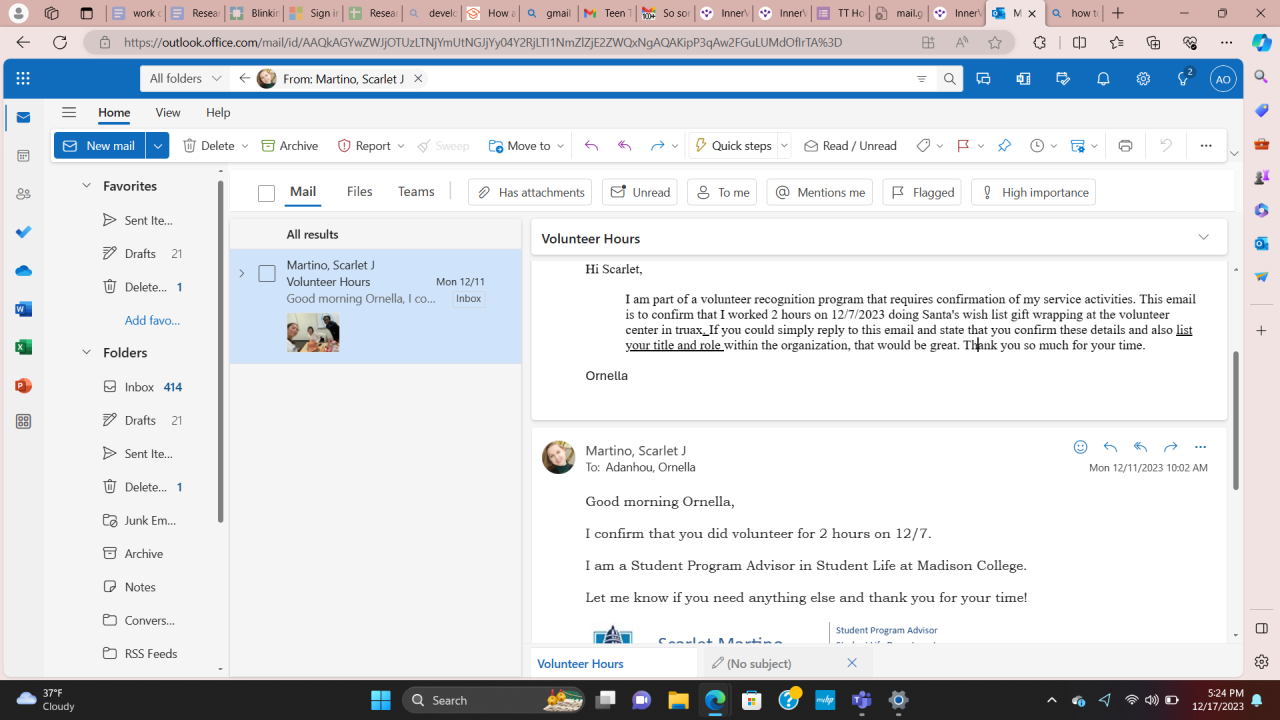Viewport: 1280px width, 720px height.
Task: Tick checkbox for Scarlet Martino's message
Action: (267, 273)
